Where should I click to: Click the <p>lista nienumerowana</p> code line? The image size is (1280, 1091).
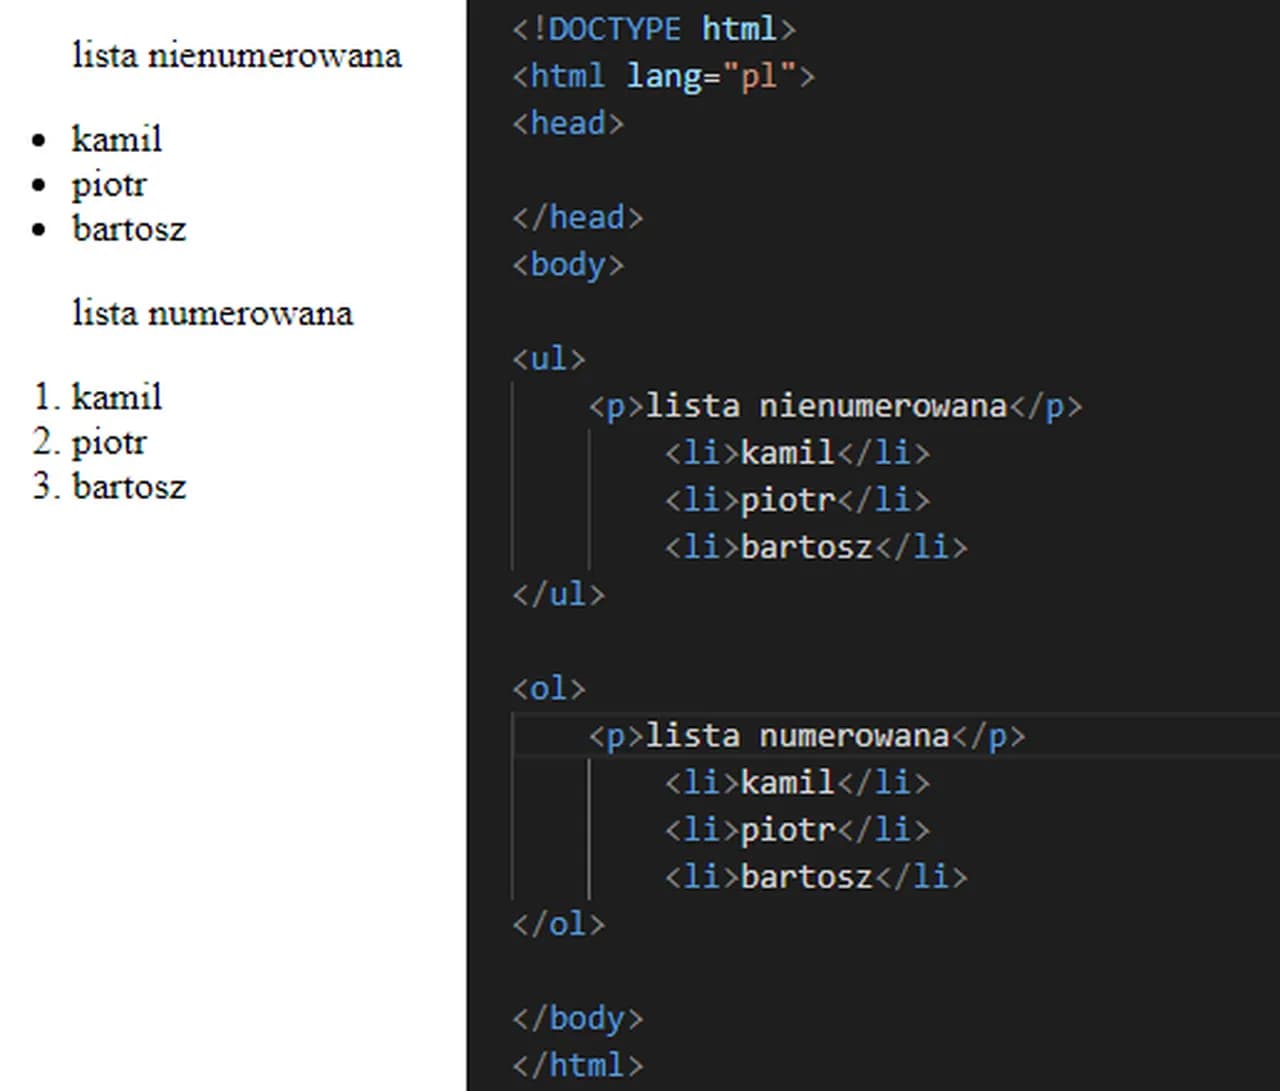(x=835, y=406)
